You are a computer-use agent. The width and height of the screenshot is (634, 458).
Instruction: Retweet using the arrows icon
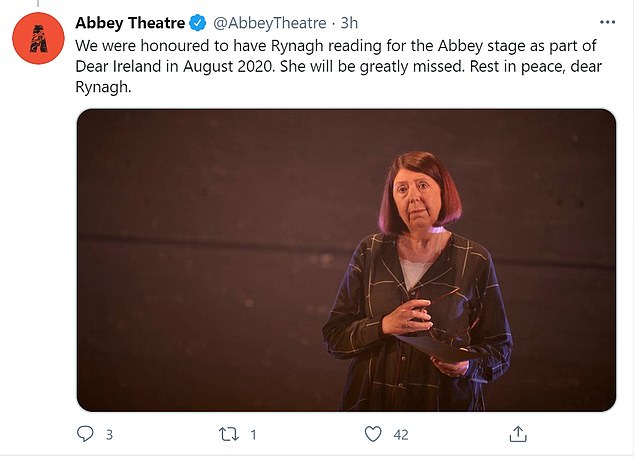229,435
